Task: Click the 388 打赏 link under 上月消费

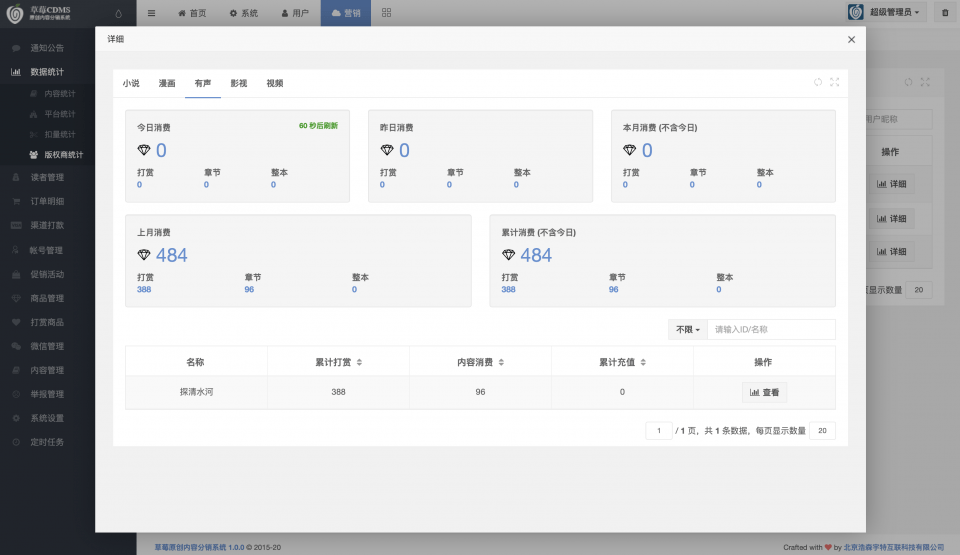Action: pos(144,289)
